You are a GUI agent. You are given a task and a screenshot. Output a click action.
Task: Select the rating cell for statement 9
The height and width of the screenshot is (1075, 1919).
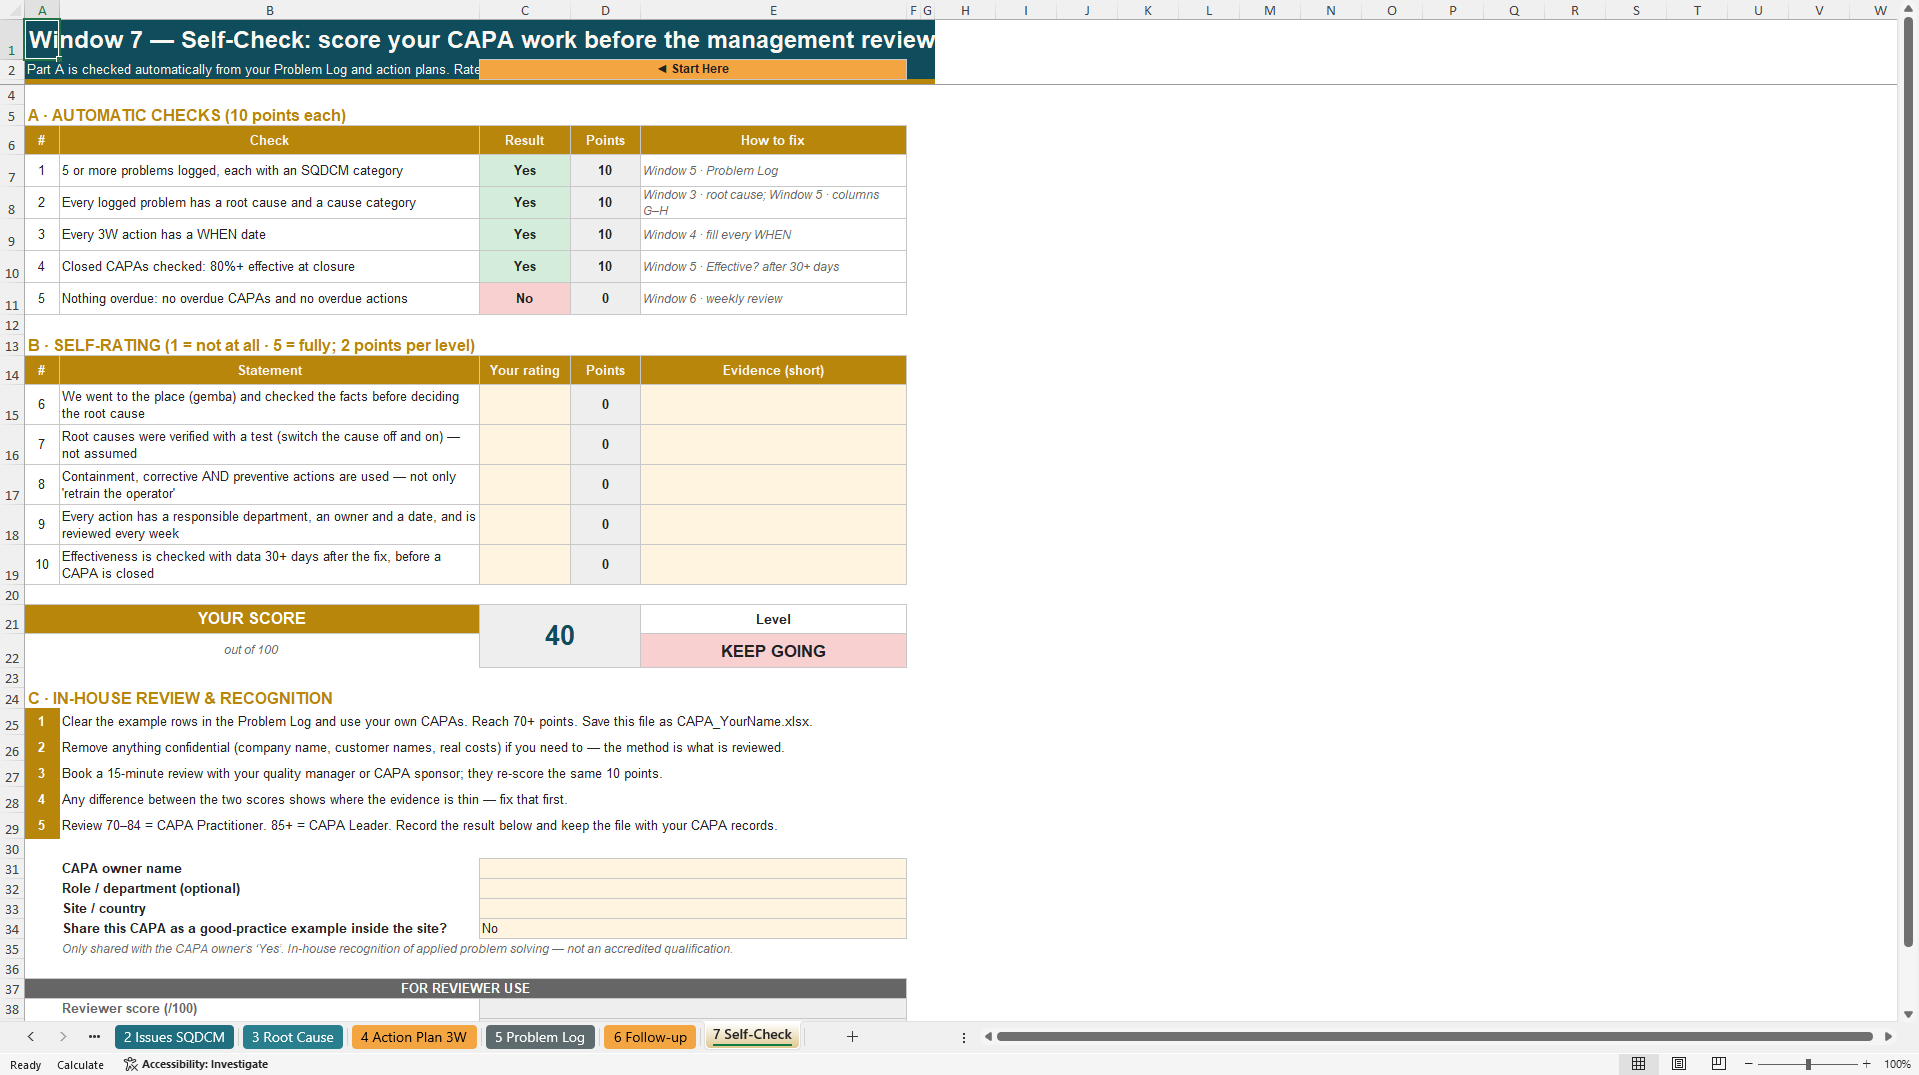coord(525,525)
